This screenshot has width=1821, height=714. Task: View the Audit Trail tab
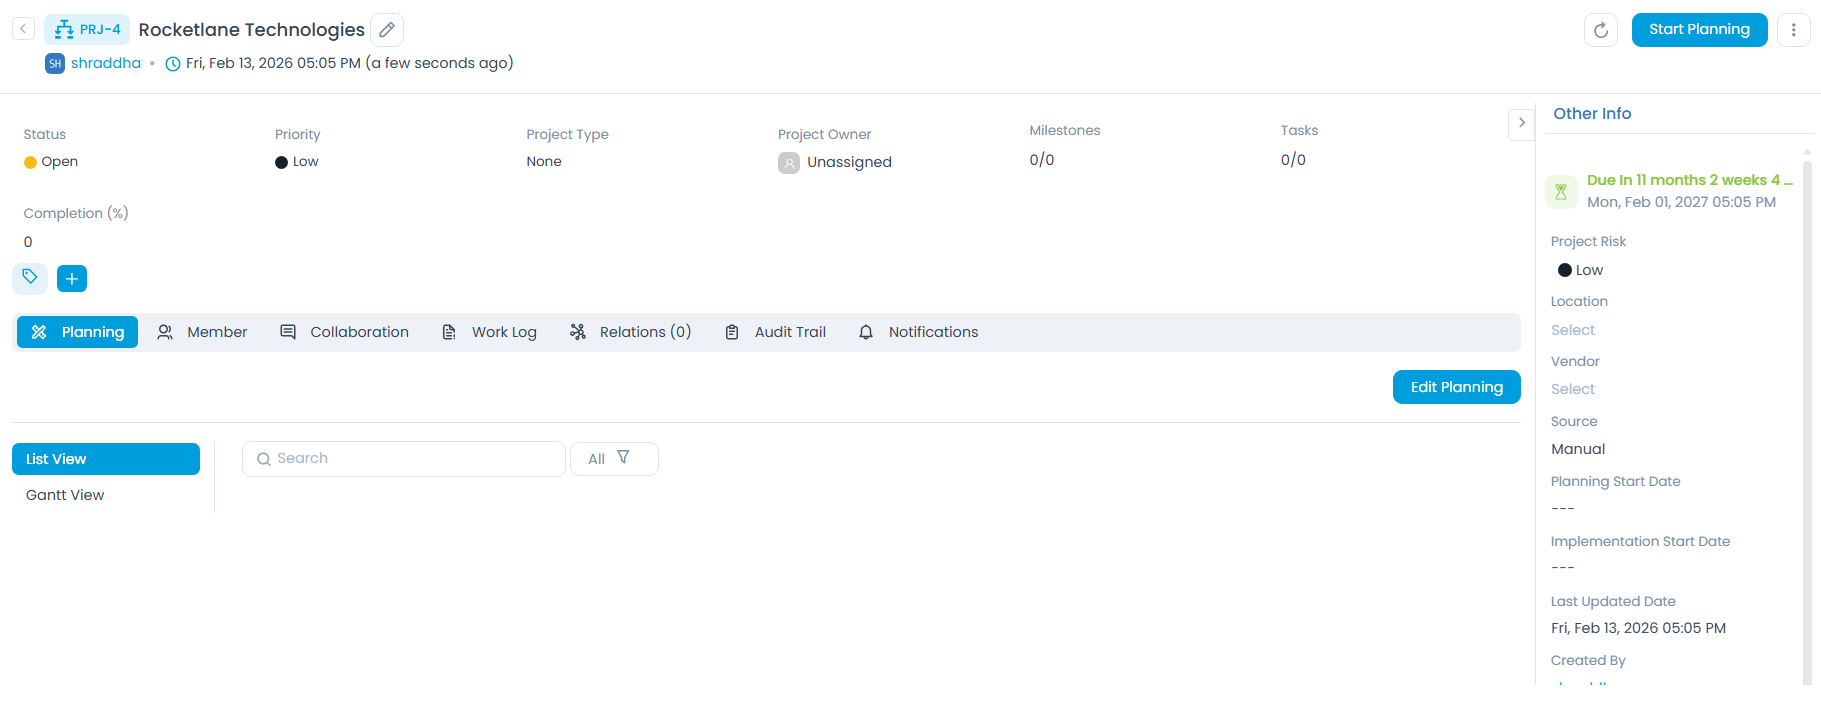point(776,332)
